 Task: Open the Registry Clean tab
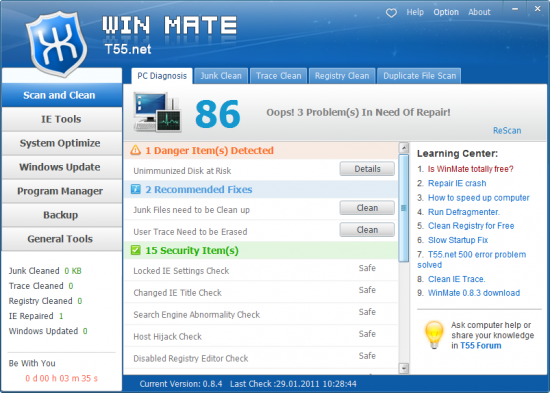click(342, 76)
